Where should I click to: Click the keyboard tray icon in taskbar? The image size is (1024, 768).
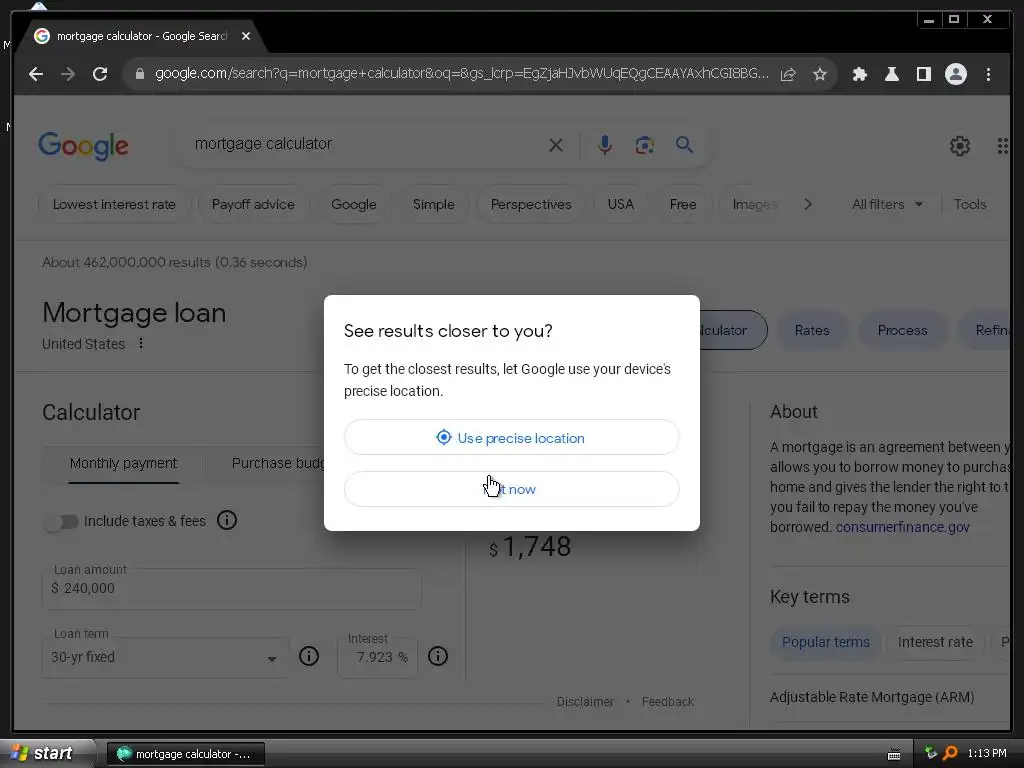(894, 755)
